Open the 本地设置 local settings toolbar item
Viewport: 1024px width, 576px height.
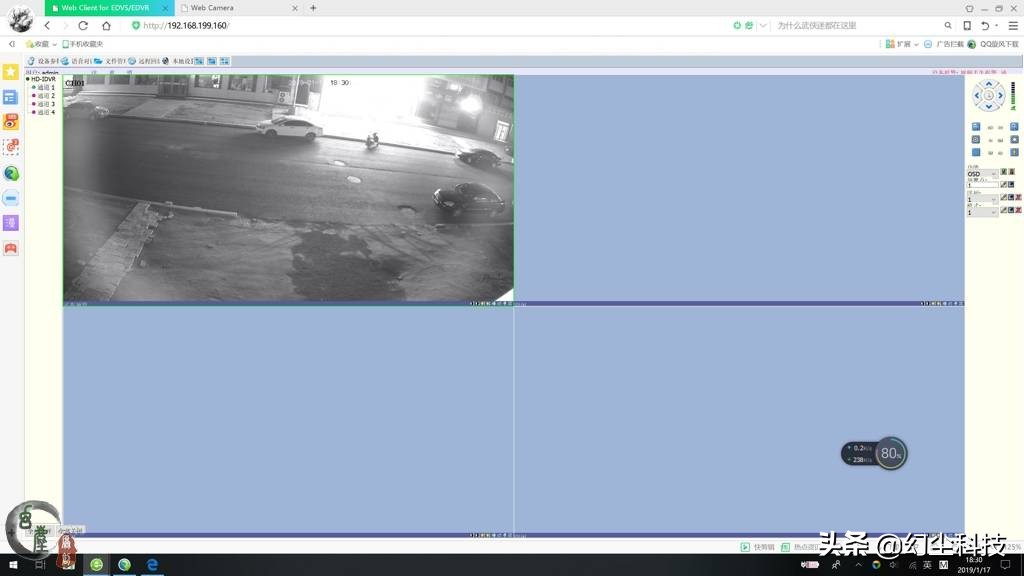click(178, 61)
